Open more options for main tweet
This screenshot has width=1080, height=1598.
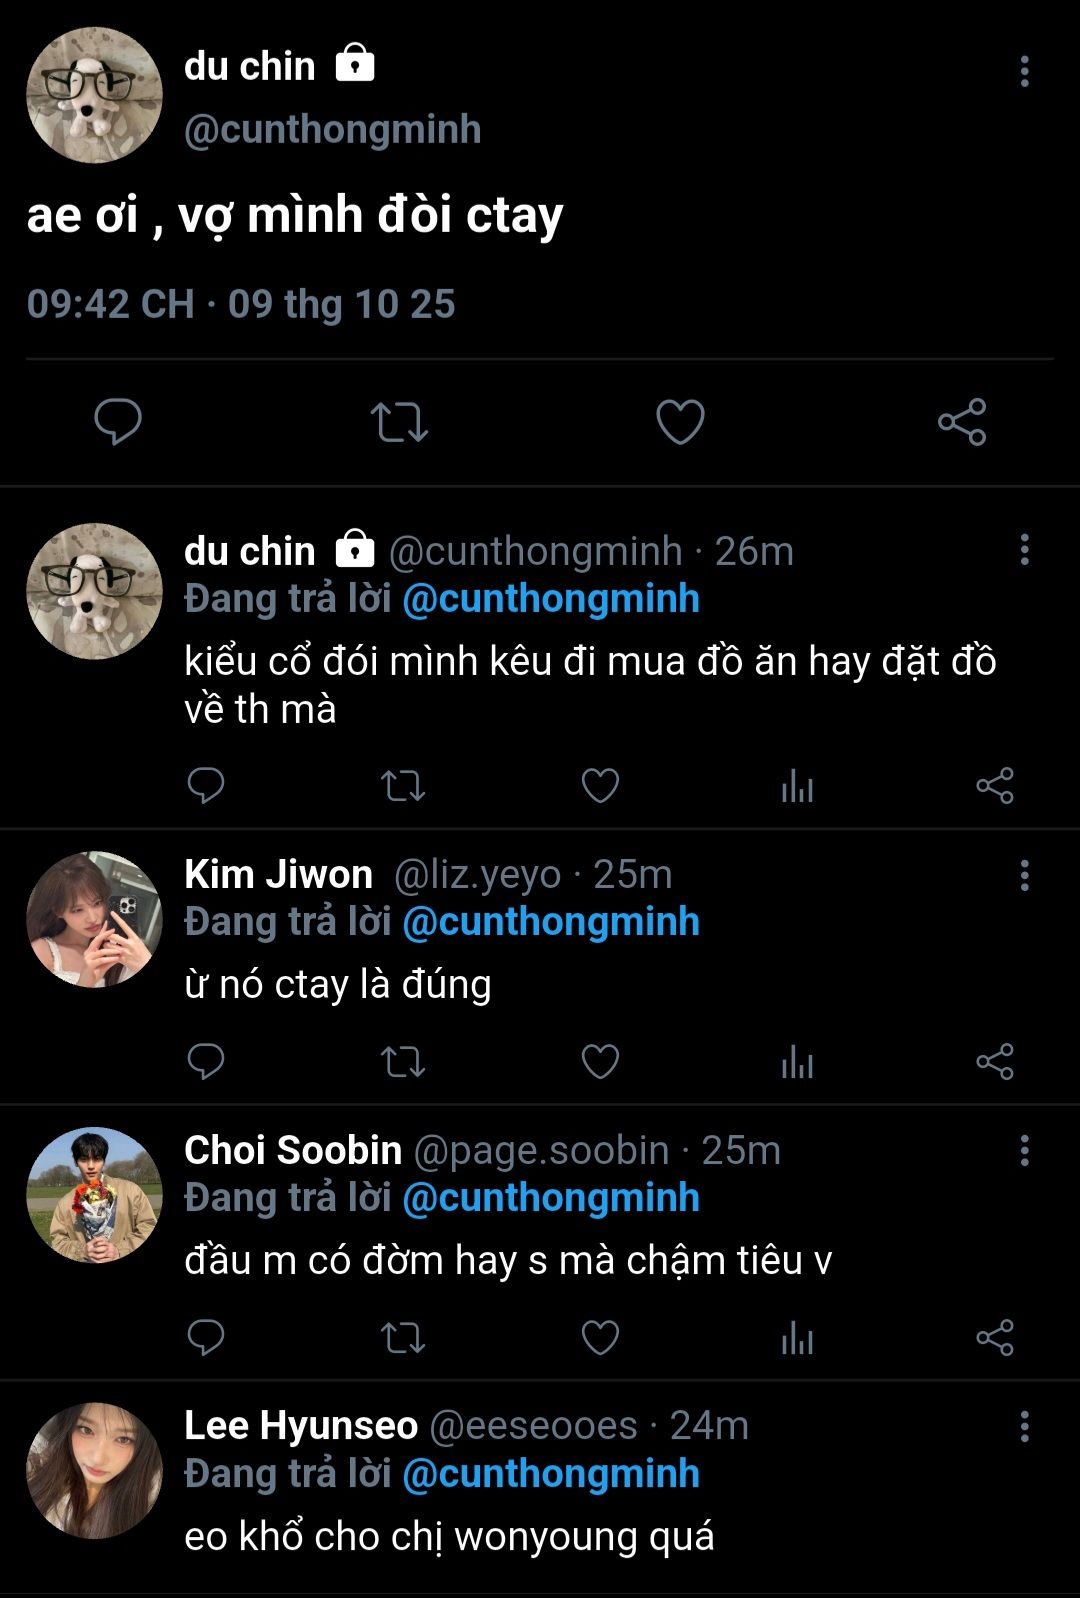(x=1024, y=71)
